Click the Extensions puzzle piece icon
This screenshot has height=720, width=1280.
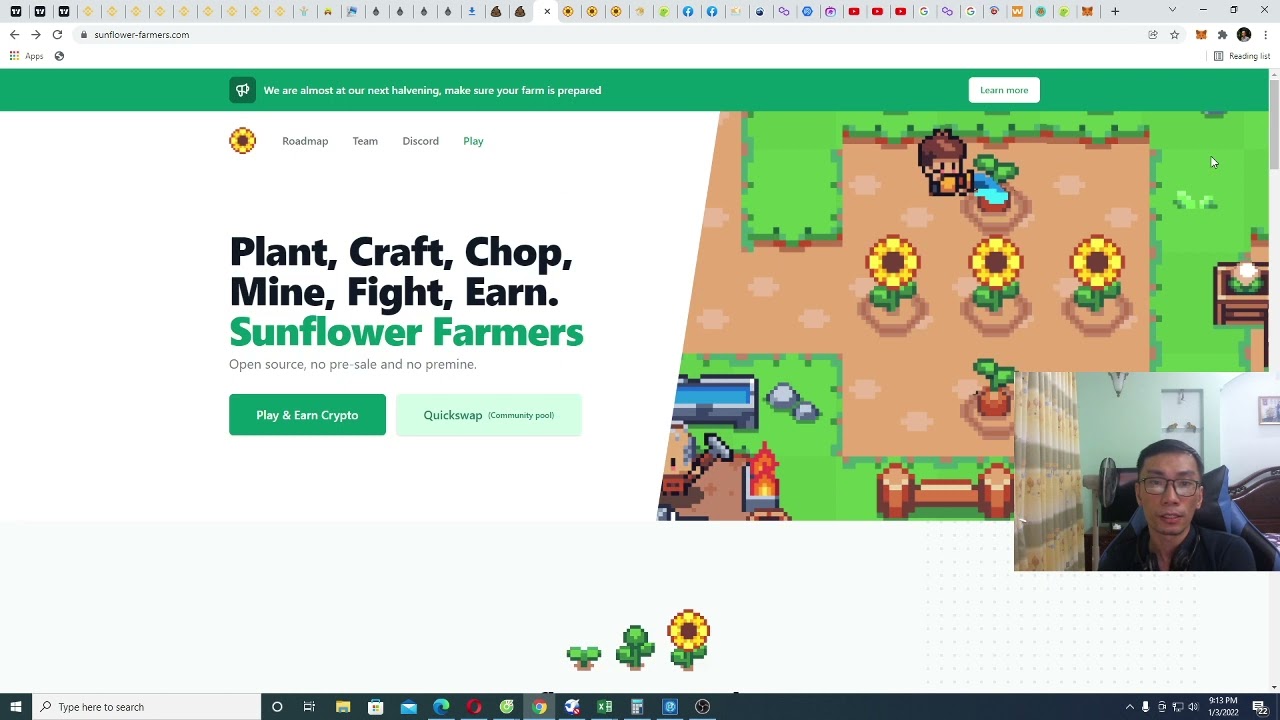[x=1222, y=35]
